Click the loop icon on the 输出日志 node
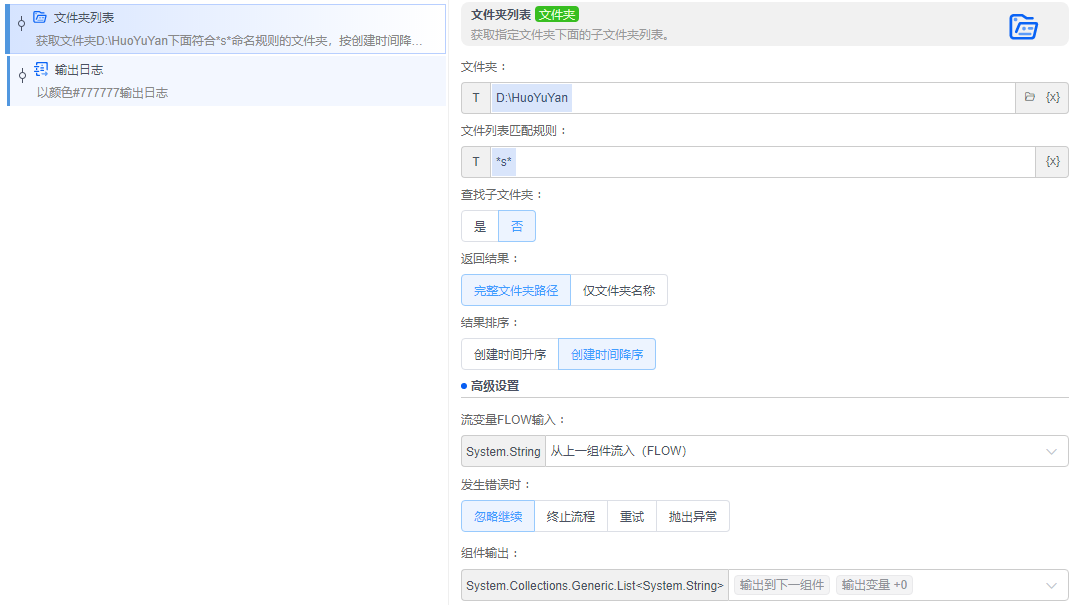The image size is (1073, 605). pos(39,69)
